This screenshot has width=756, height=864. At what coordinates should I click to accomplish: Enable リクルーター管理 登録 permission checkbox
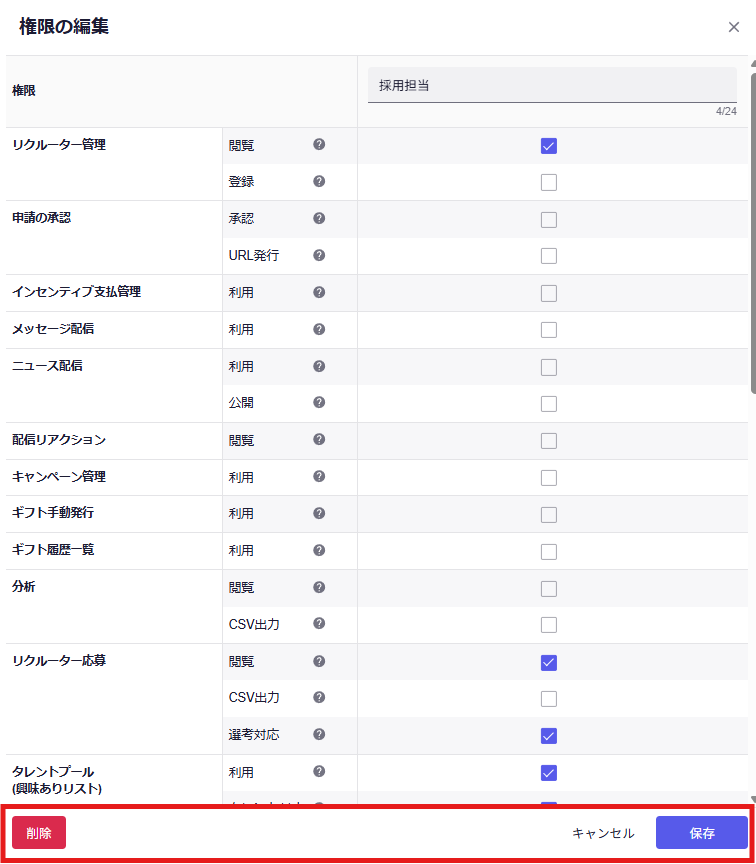click(x=548, y=183)
